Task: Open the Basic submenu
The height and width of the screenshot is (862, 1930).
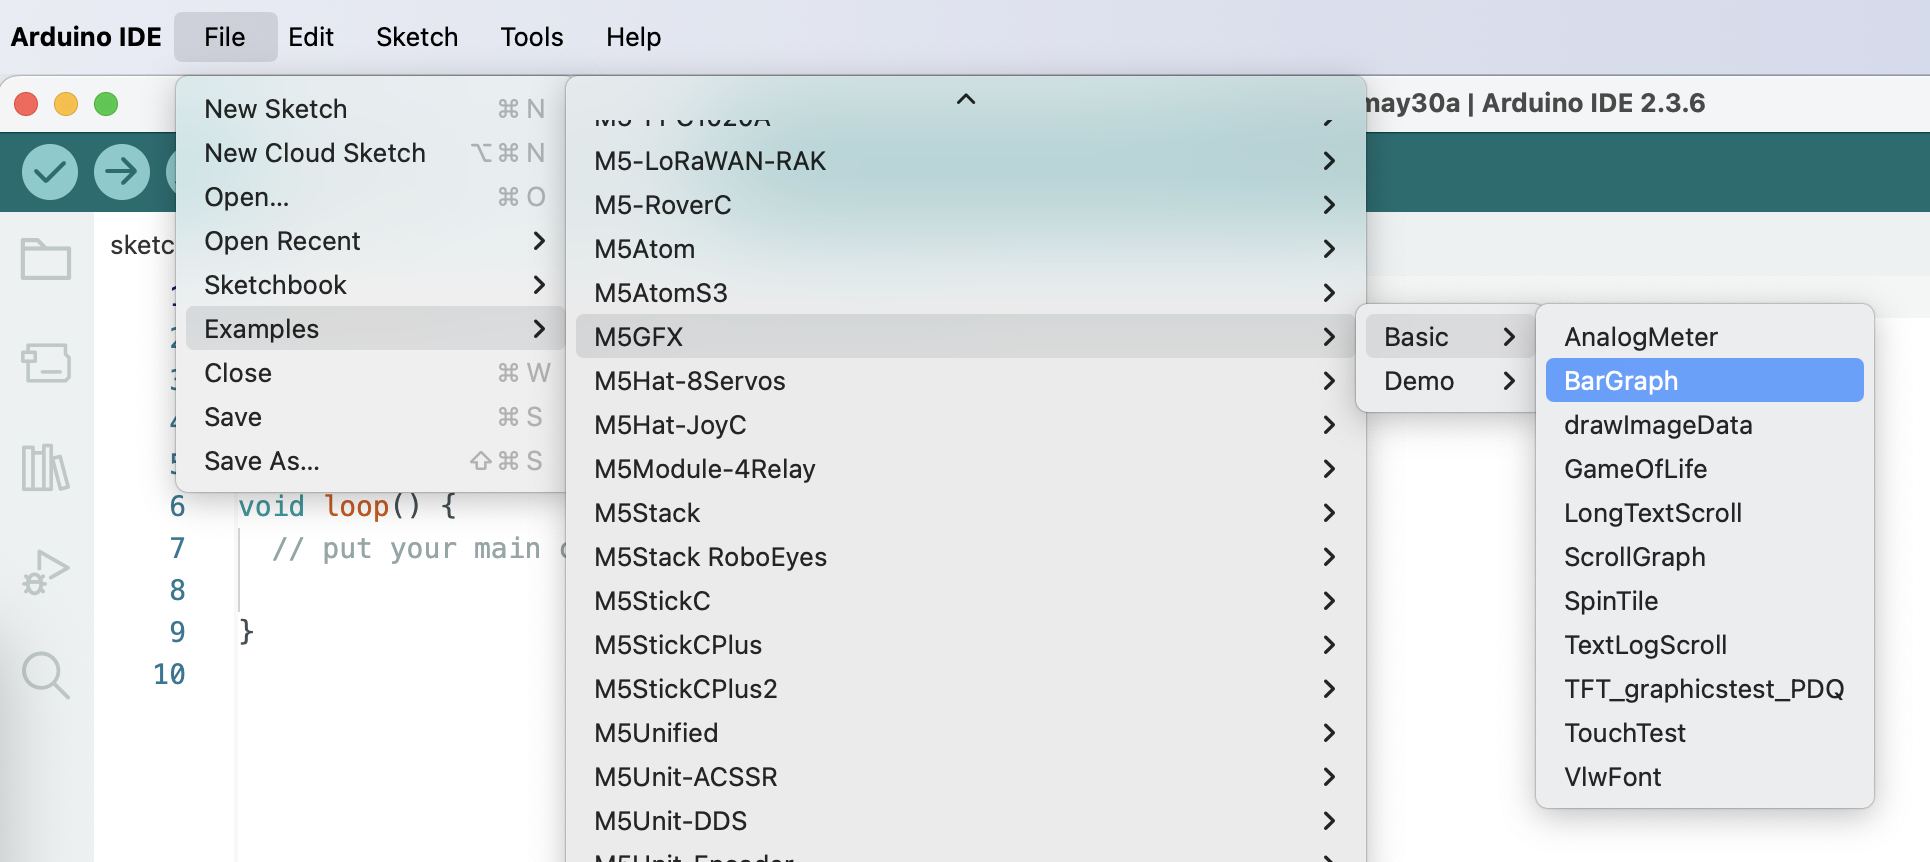Action: (1450, 336)
